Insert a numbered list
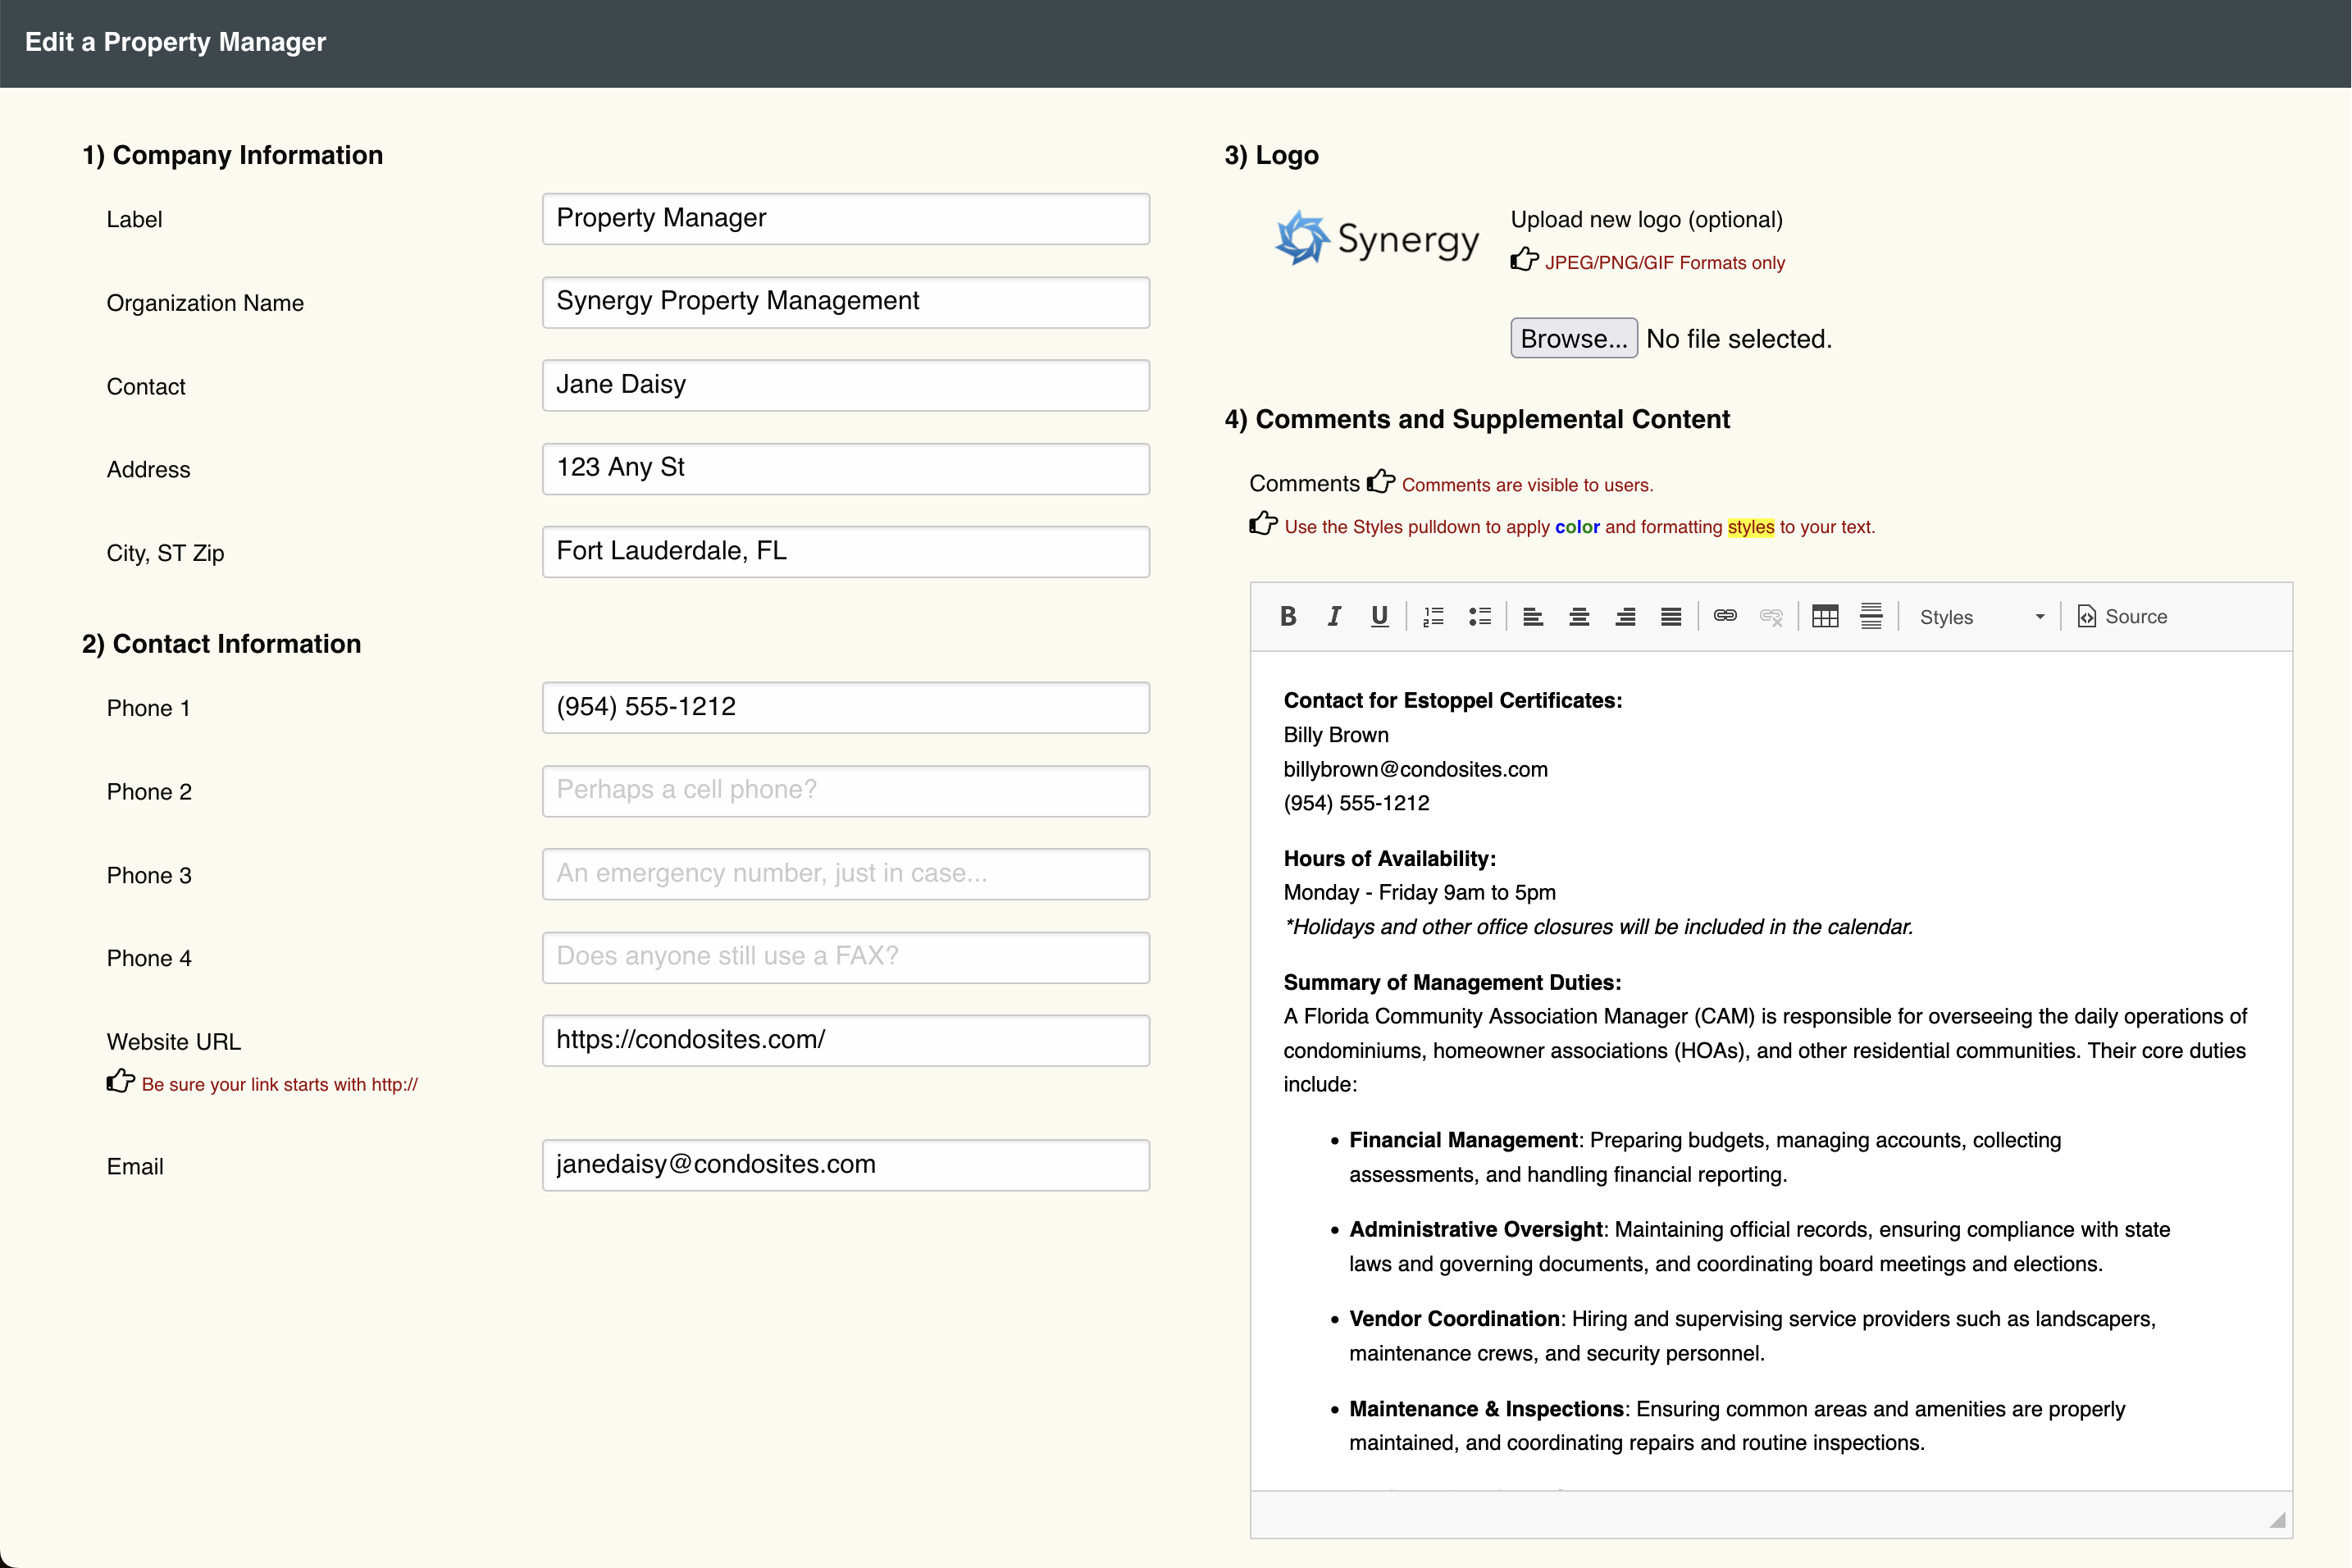Image resolution: width=2352 pixels, height=1568 pixels. coord(1433,617)
